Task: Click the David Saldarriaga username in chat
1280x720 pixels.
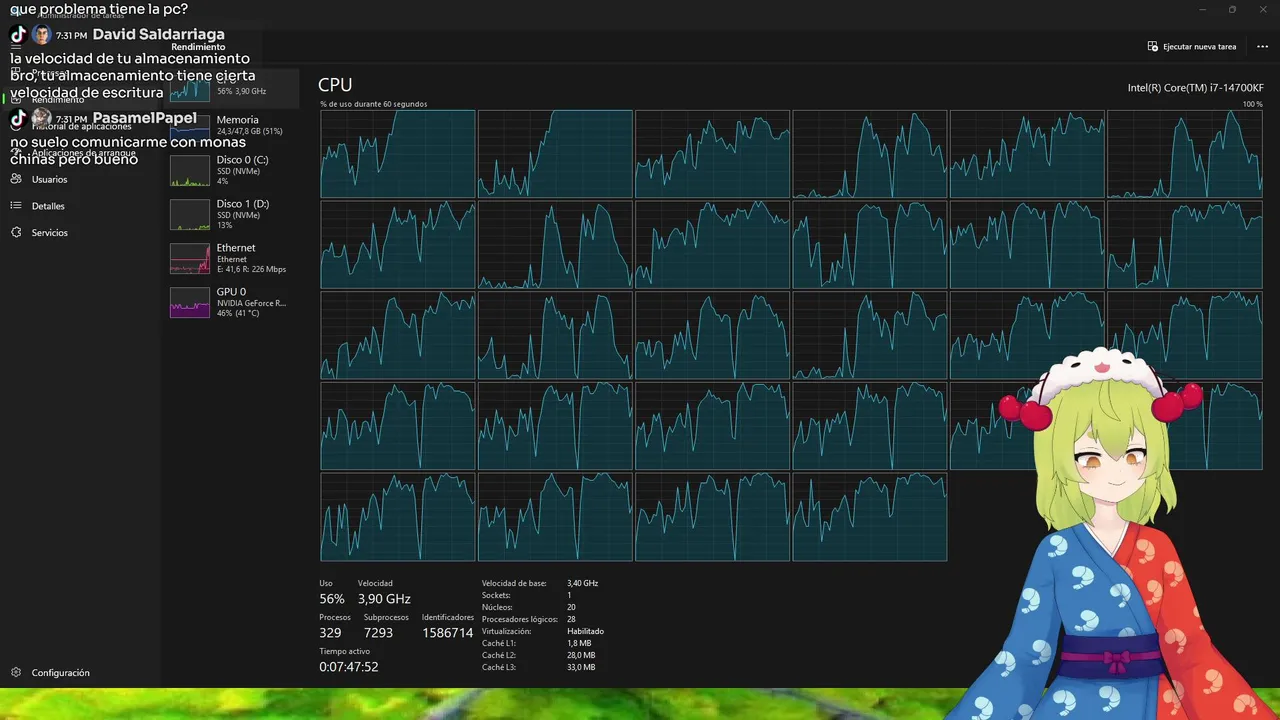Action: coord(158,35)
